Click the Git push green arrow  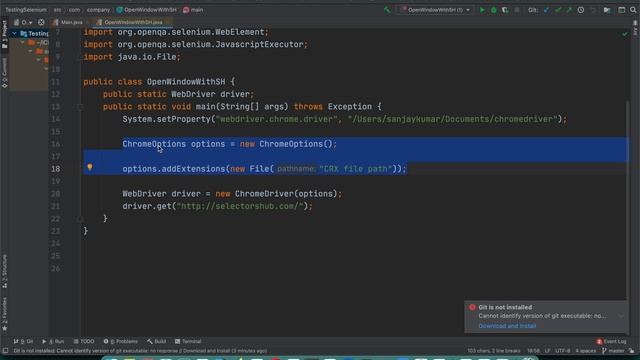coord(569,10)
